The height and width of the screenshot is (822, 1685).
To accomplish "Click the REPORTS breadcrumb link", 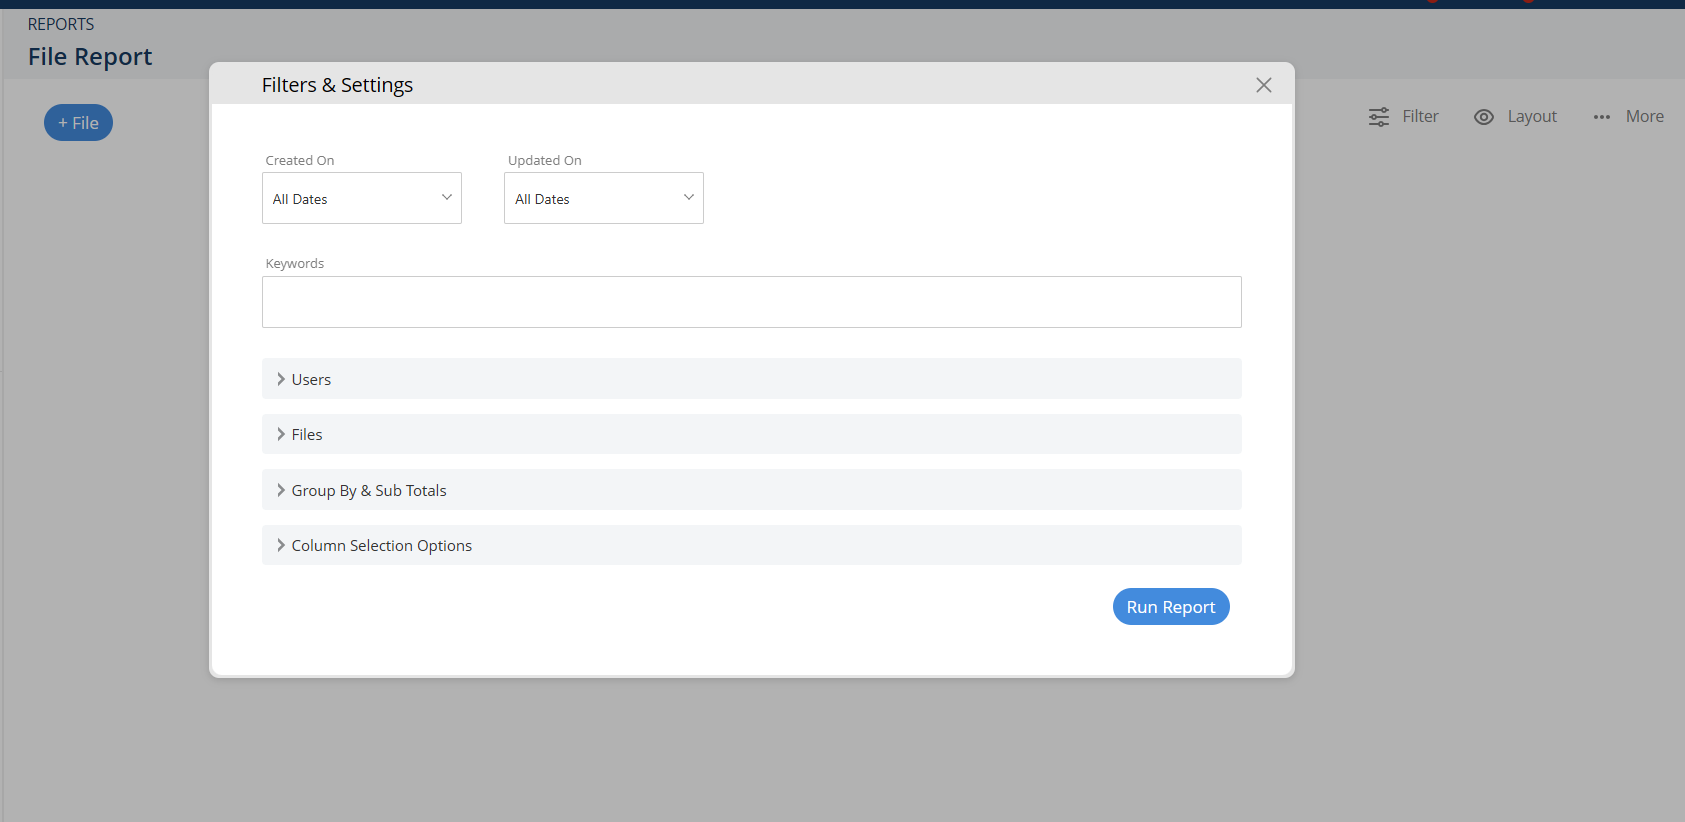I will click(x=61, y=24).
